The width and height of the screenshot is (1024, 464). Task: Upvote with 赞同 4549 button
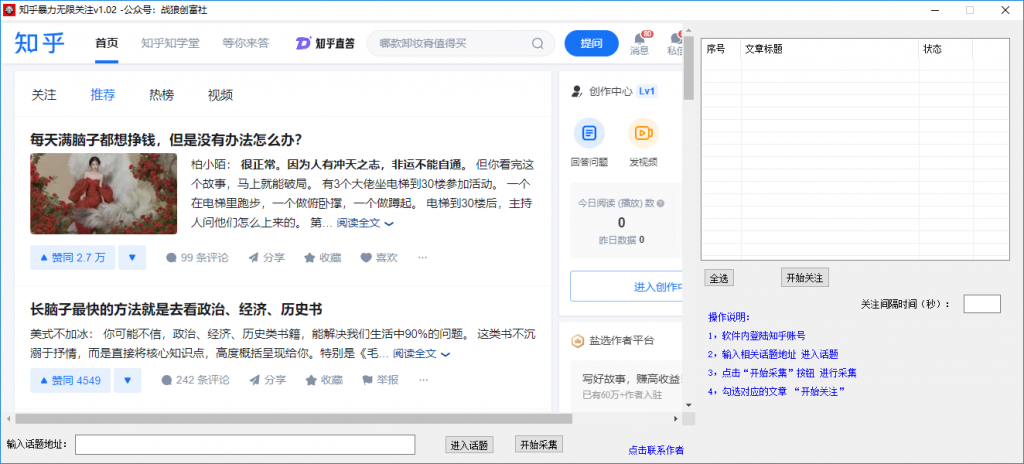pyautogui.click(x=71, y=380)
